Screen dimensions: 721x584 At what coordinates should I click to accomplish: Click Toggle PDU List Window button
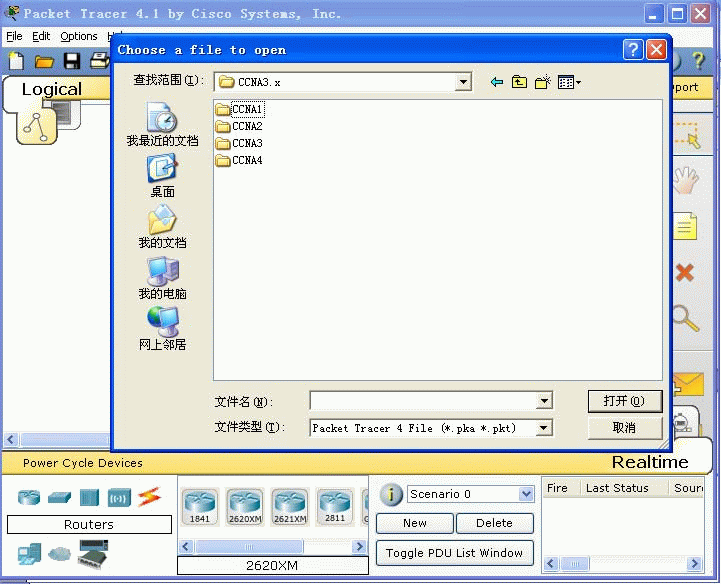coord(454,553)
